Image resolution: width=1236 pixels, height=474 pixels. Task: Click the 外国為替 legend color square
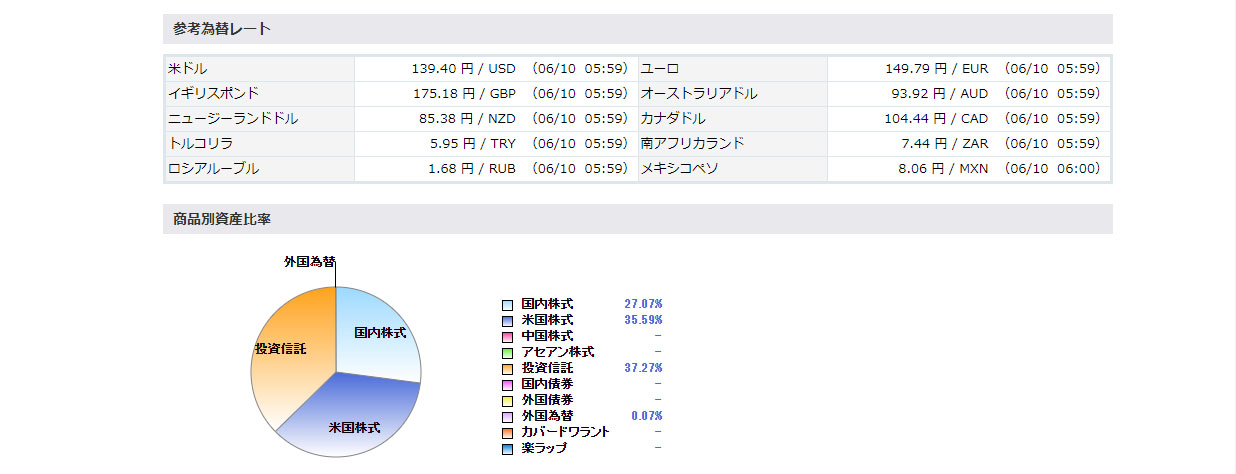pyautogui.click(x=508, y=416)
